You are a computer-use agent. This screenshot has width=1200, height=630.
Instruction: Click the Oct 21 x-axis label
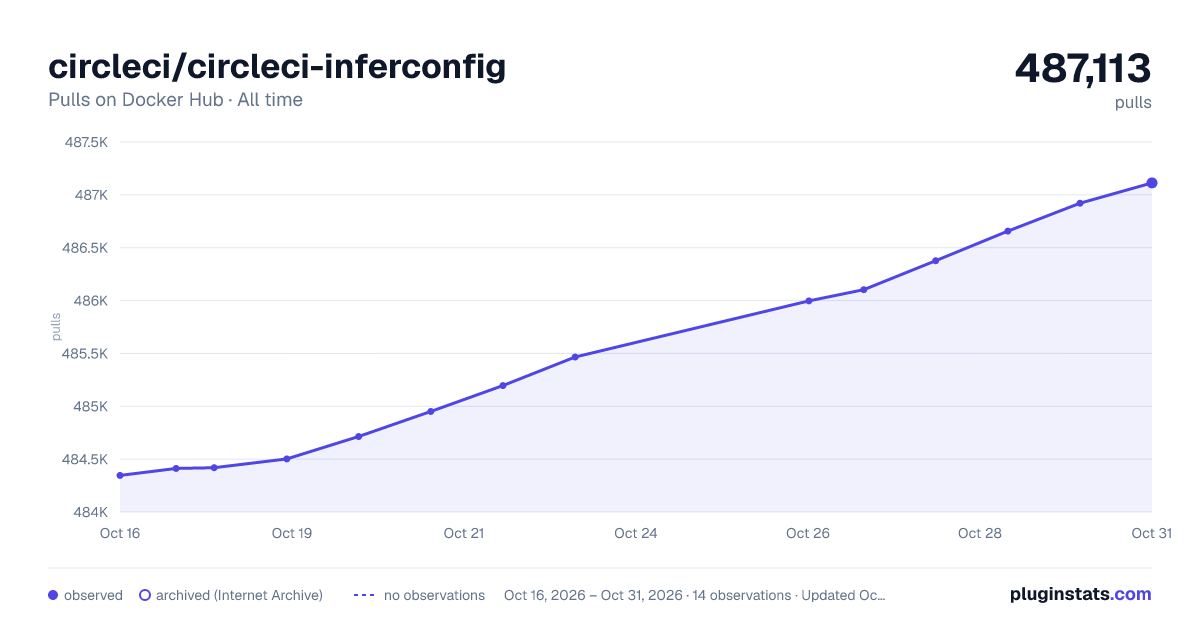[x=464, y=533]
